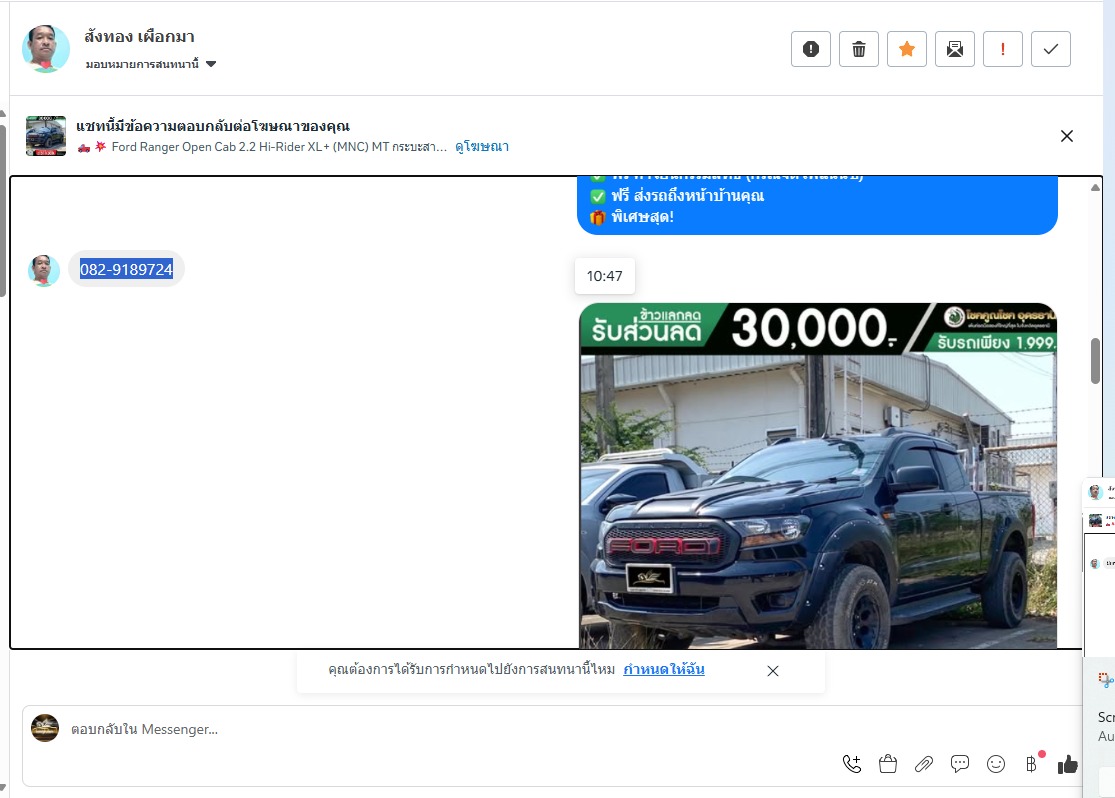1115x798 pixels.
Task: Mark conversation as done with checkmark
Action: click(x=1051, y=49)
